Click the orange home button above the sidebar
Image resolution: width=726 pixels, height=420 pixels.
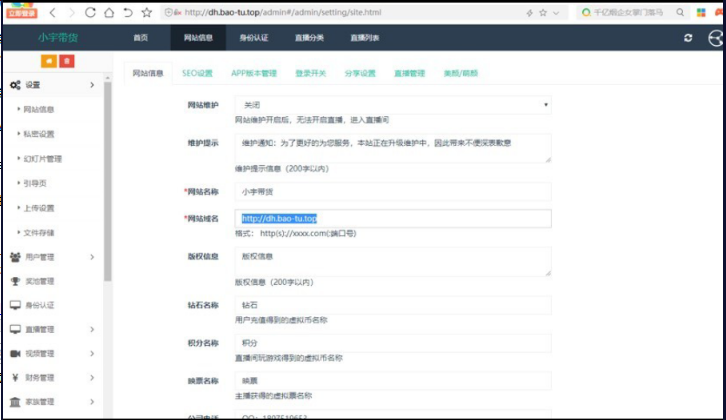(x=48, y=62)
